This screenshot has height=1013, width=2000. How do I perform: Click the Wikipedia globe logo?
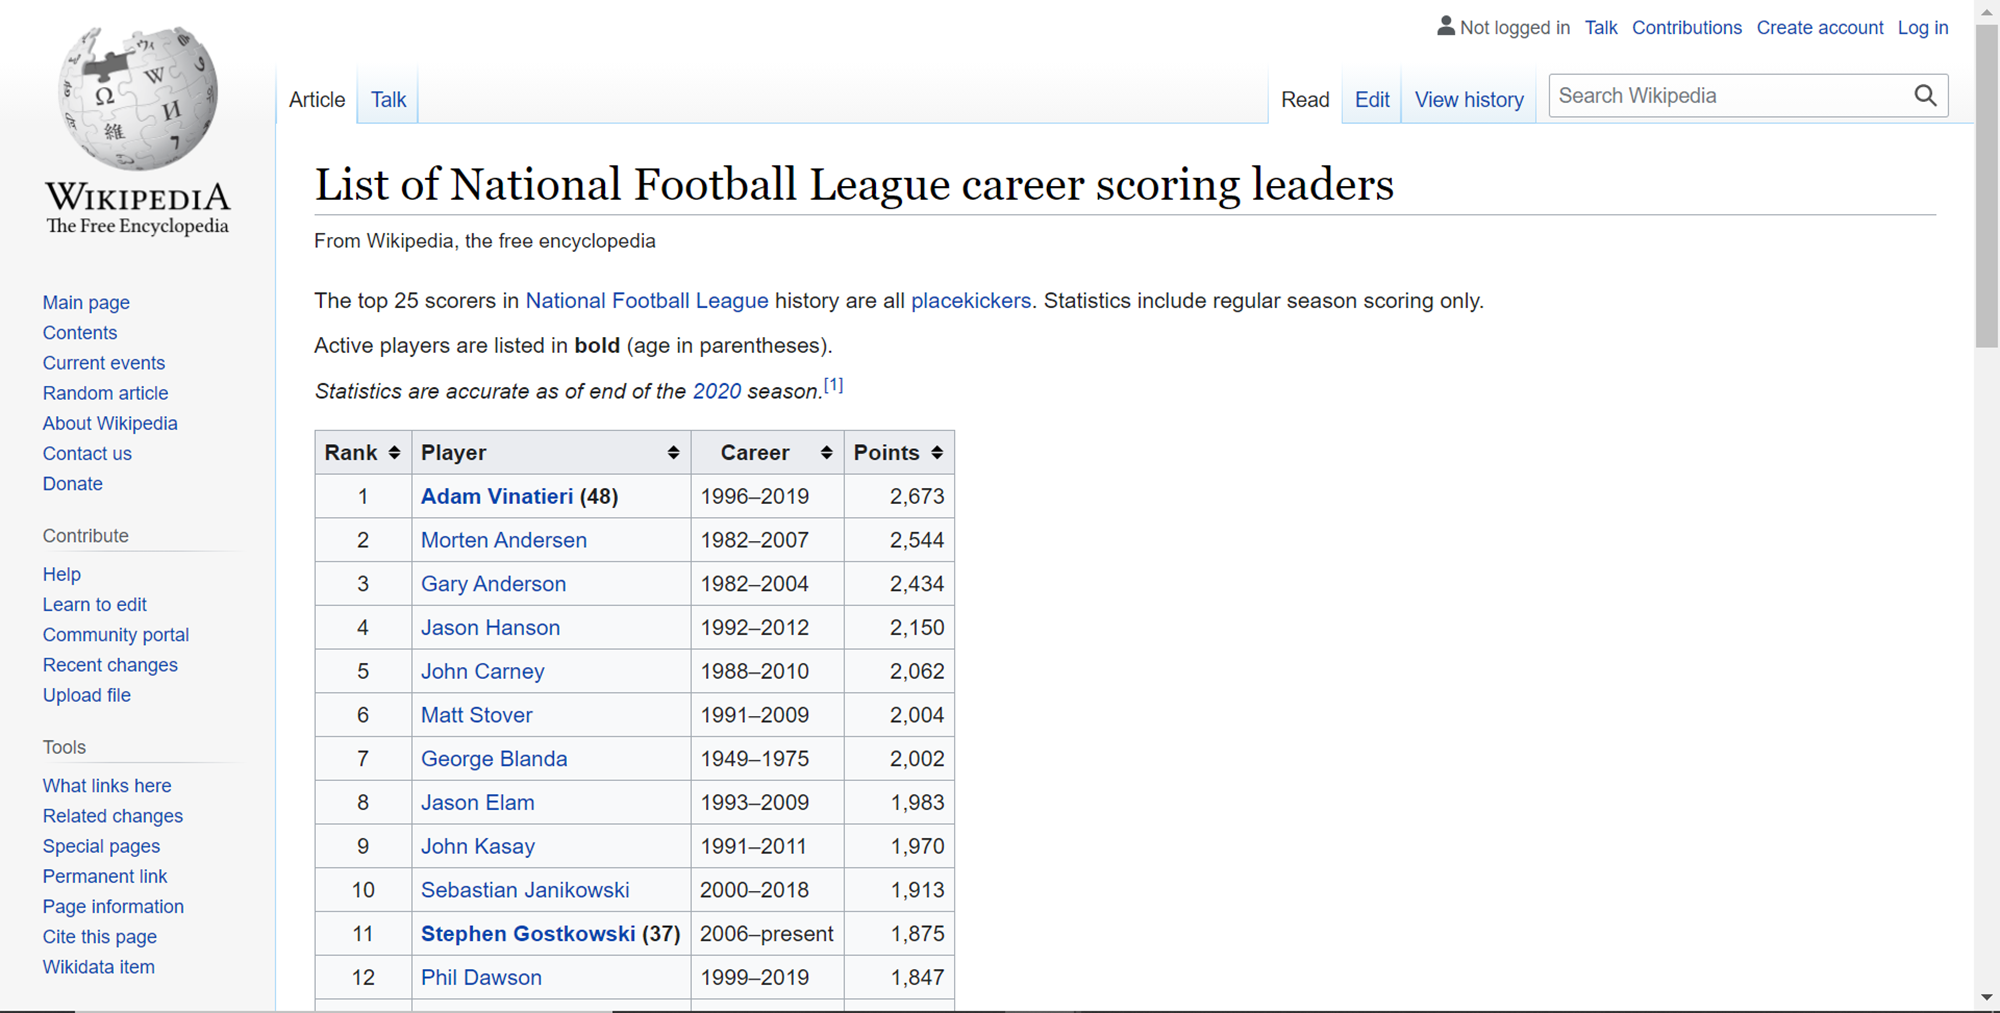138,98
